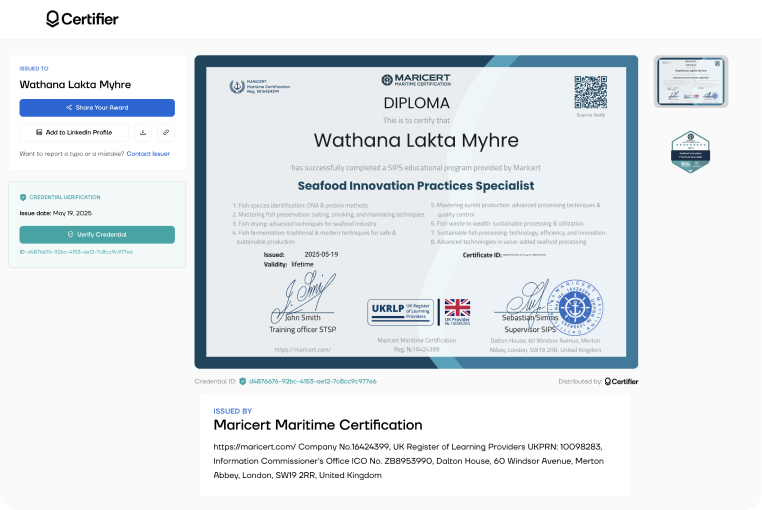Image resolution: width=762 pixels, height=510 pixels.
Task: Click the UKRLP register logo on certificate
Action: tap(400, 312)
